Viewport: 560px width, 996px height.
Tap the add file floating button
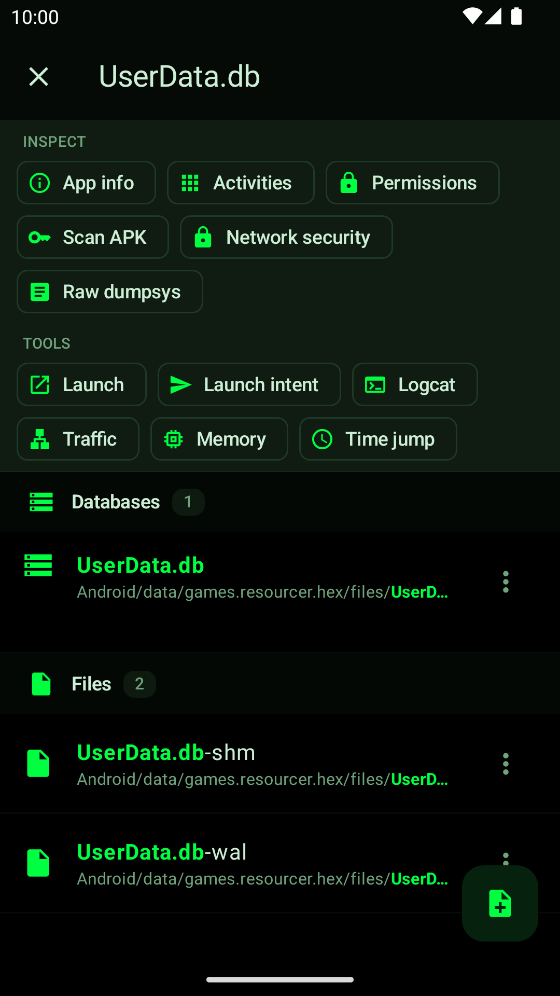500,903
